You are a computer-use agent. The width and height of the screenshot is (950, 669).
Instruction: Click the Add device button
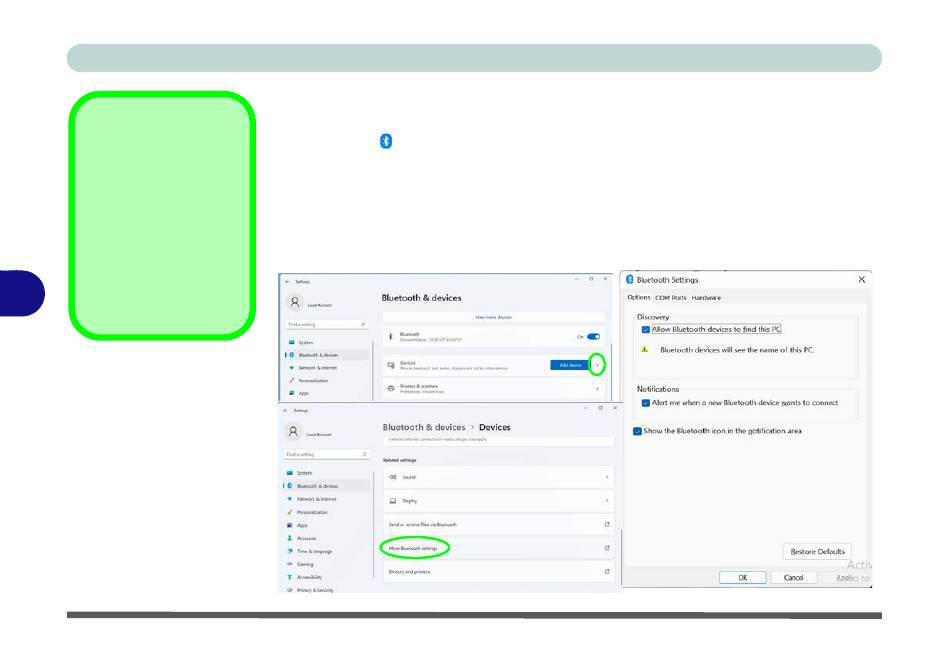coord(570,365)
